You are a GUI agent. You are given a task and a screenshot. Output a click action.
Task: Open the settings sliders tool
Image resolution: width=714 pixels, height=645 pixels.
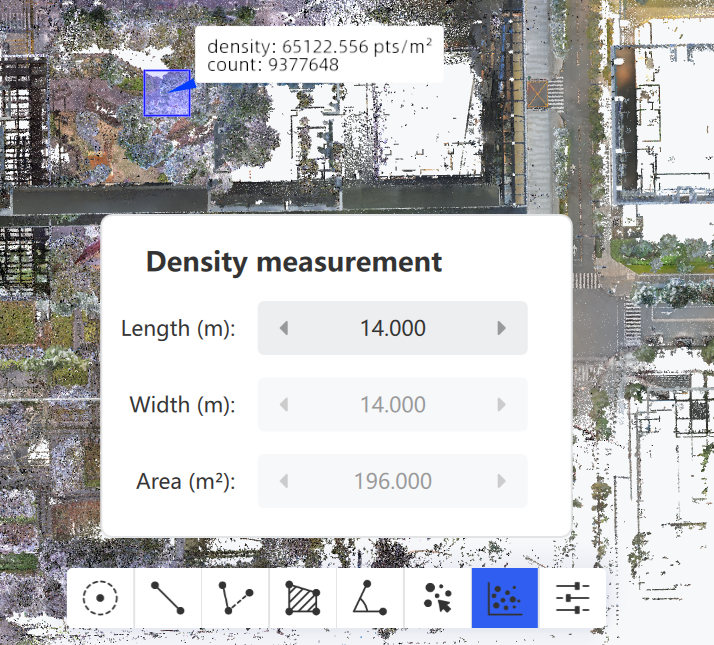[x=572, y=598]
